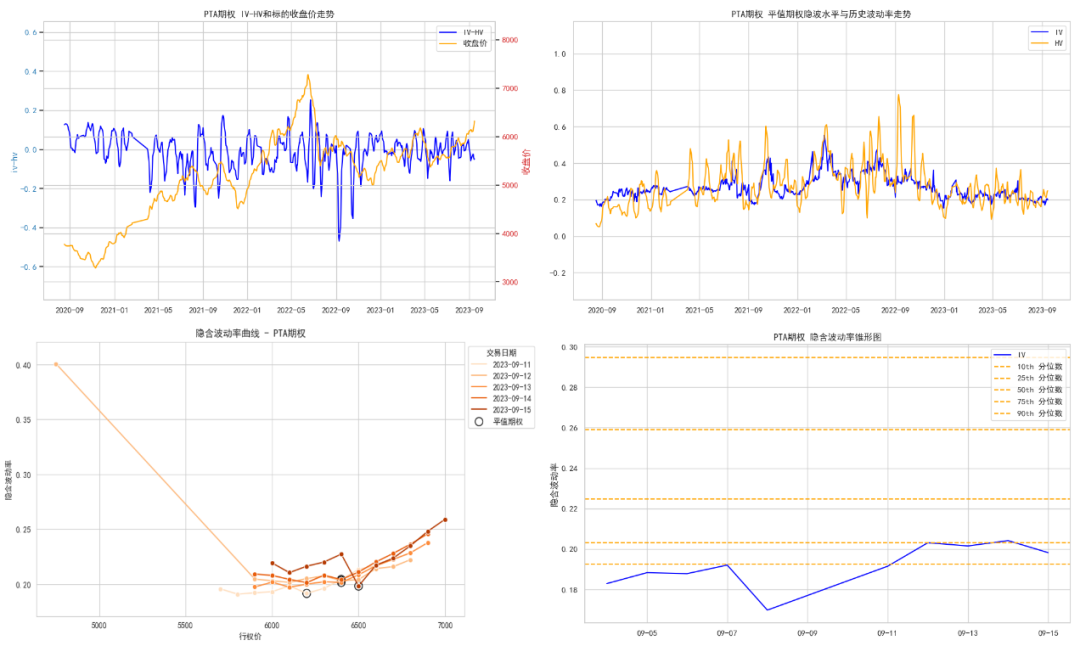Click the orange line swatch next to 'HV'
Viewport: 1080px width, 646px height.
(x=1039, y=43)
